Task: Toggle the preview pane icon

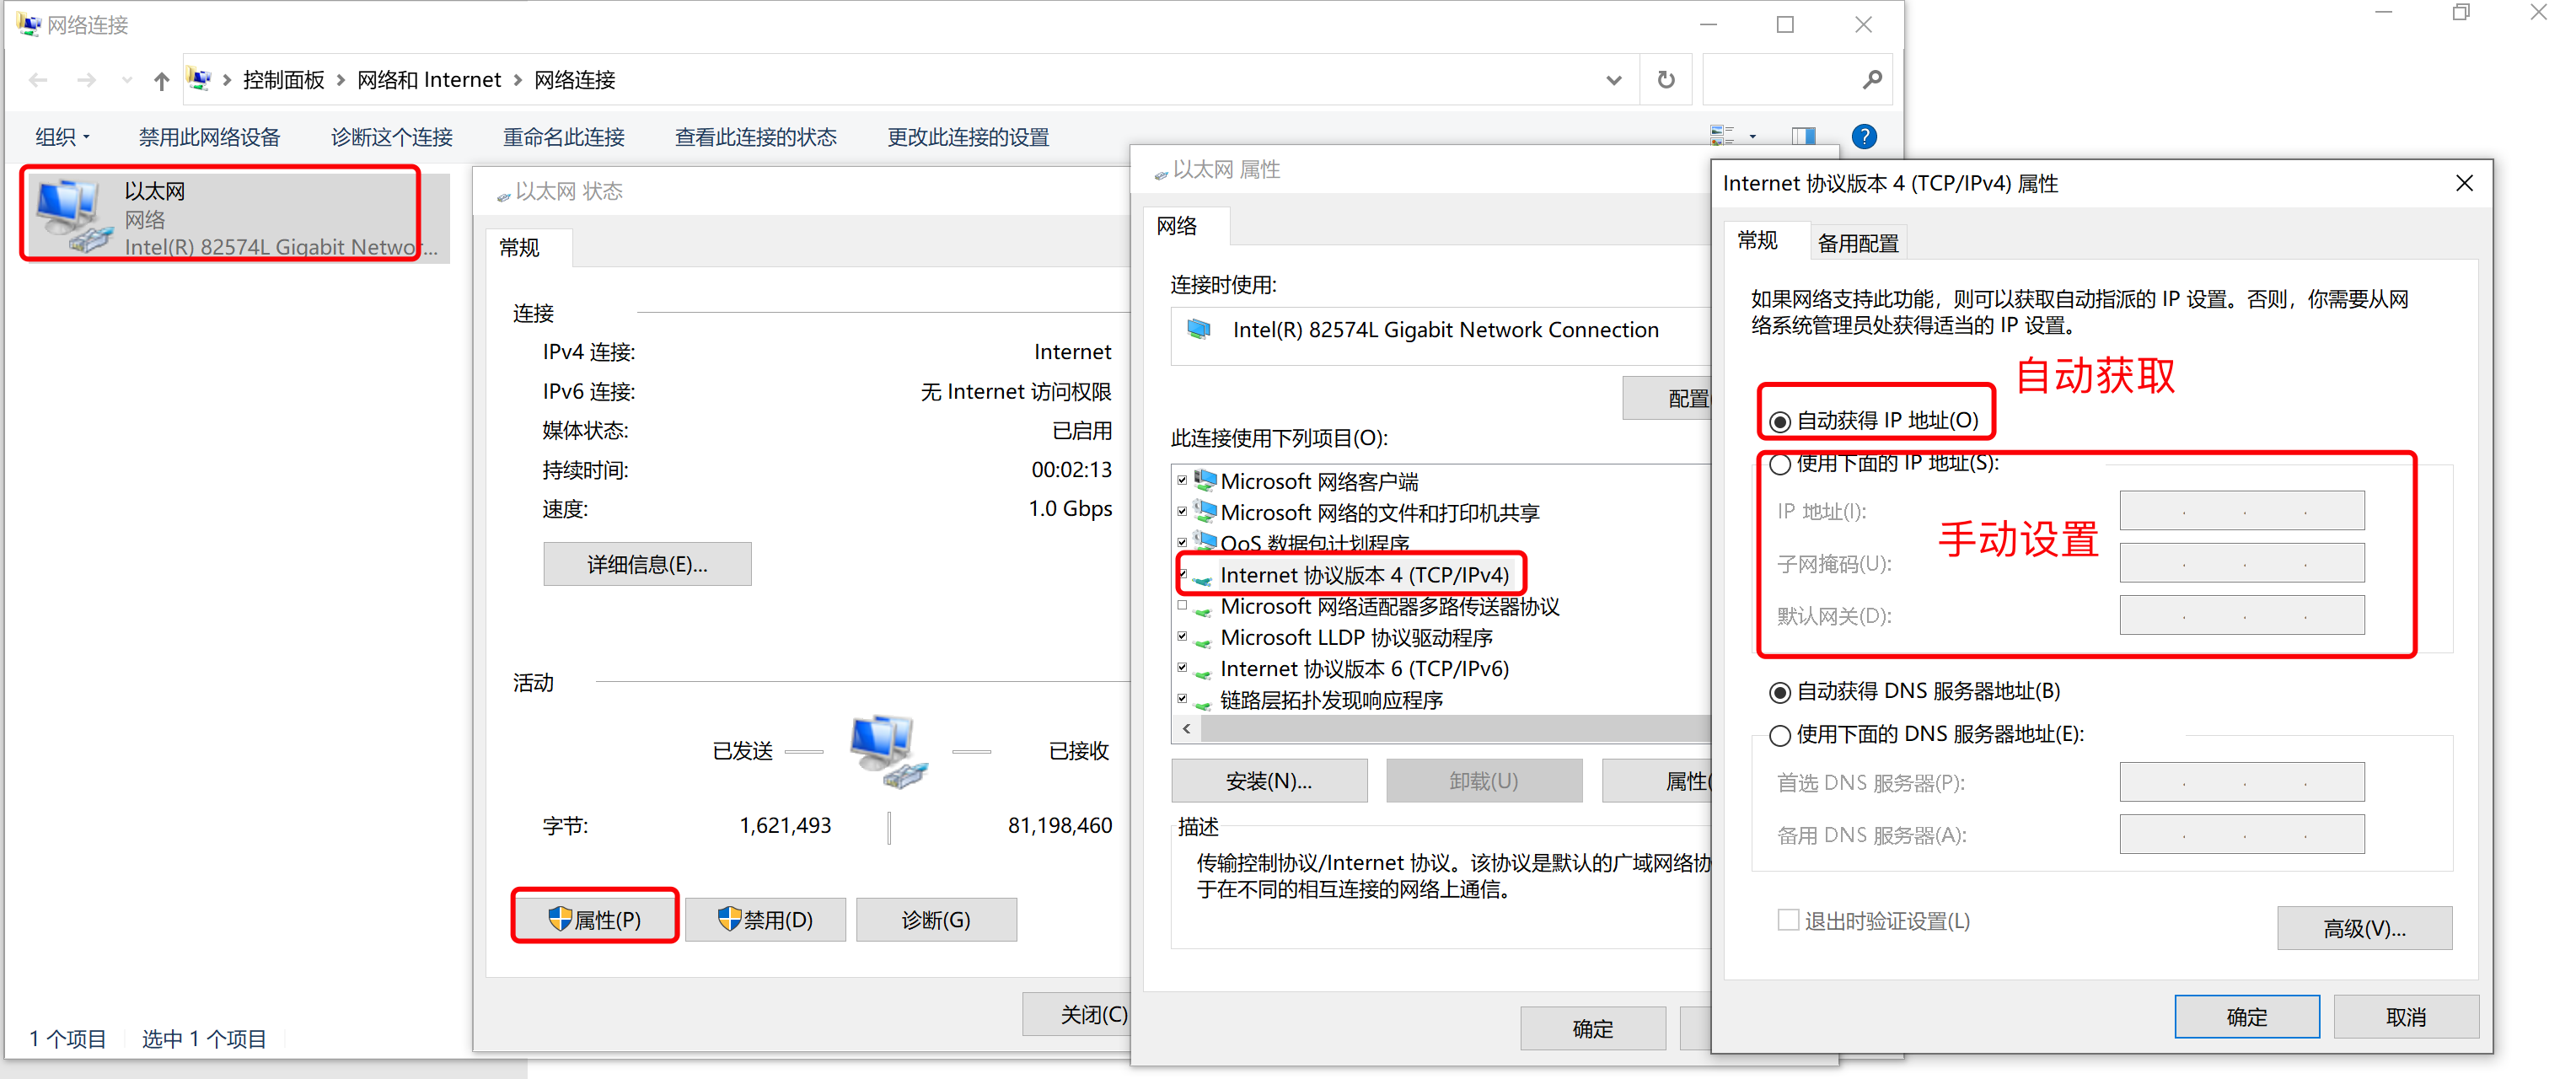Action: pyautogui.click(x=1804, y=136)
